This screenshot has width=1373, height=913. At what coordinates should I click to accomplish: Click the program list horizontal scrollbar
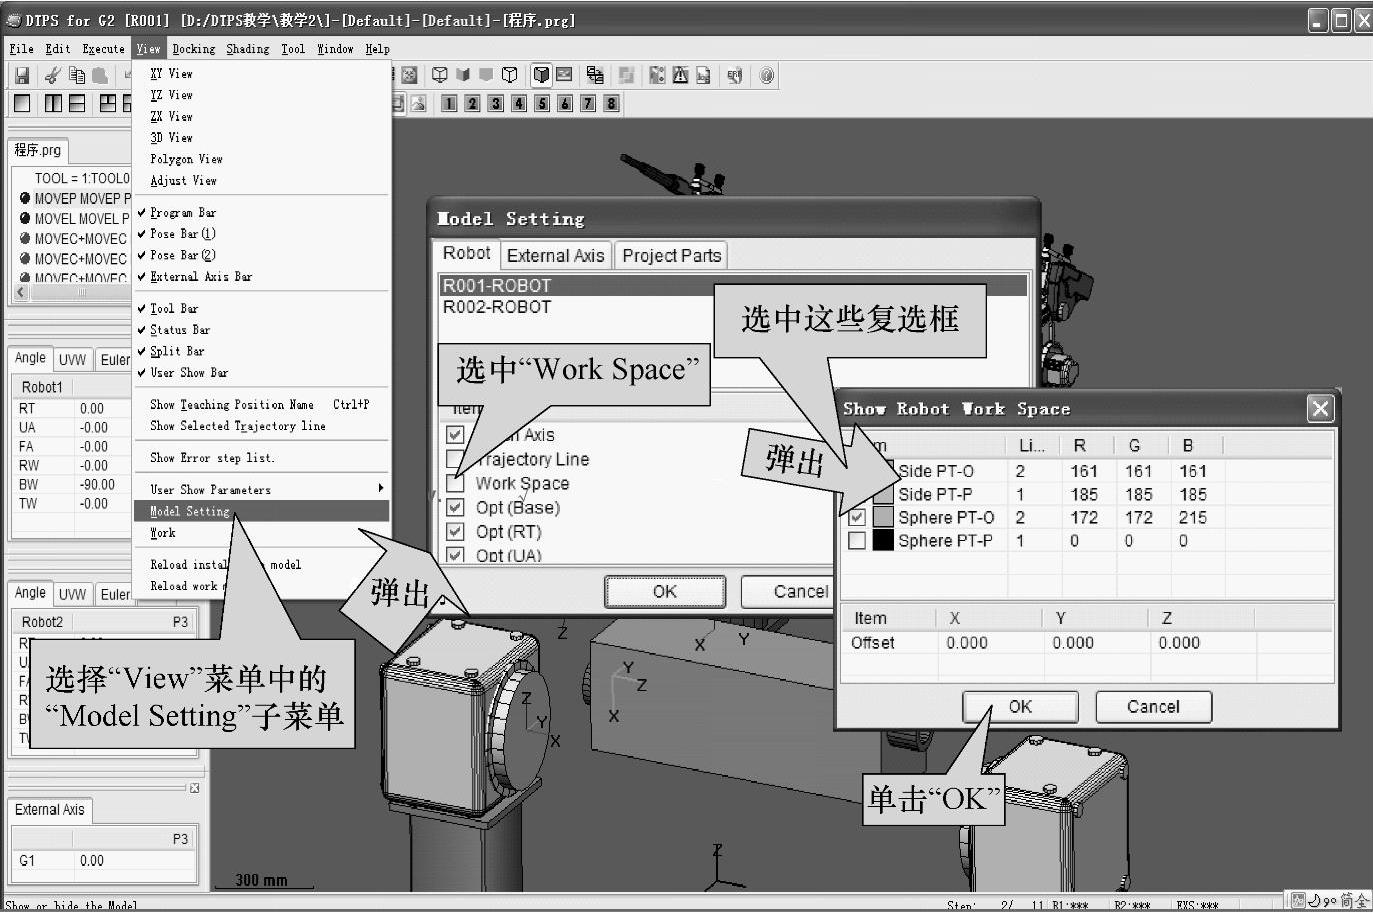(x=72, y=293)
